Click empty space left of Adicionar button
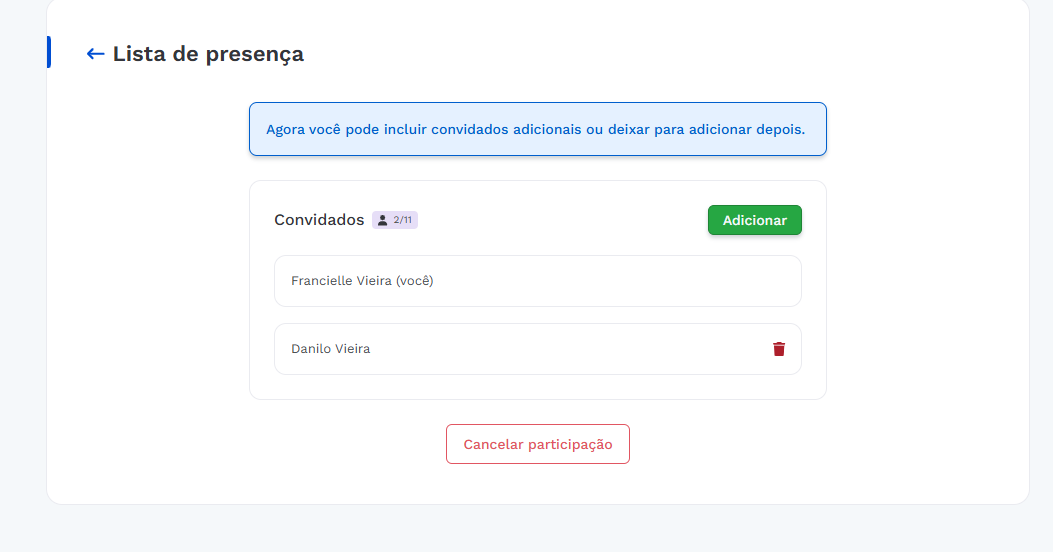 pos(560,220)
